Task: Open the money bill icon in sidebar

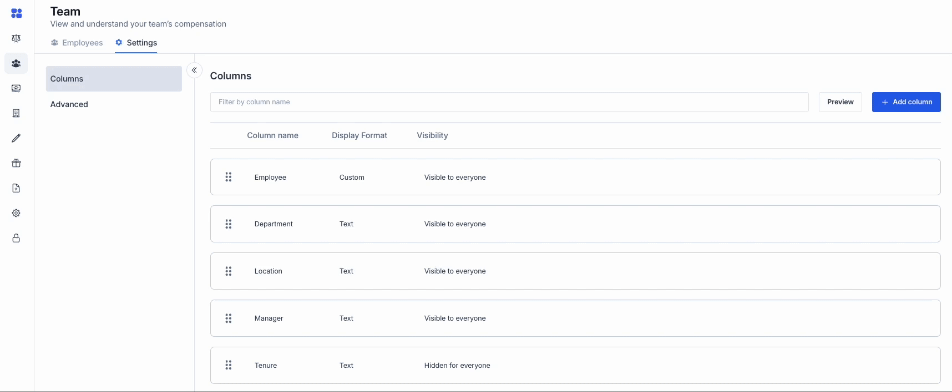Action: (16, 88)
